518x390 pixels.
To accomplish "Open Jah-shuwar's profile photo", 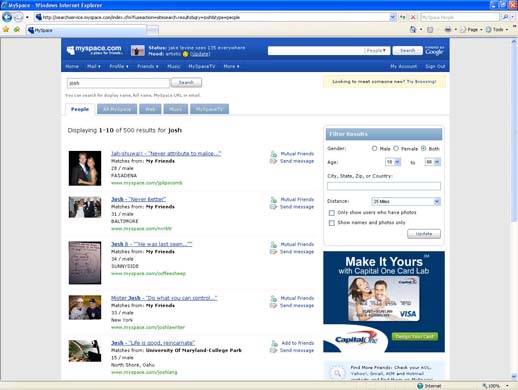I will click(85, 168).
